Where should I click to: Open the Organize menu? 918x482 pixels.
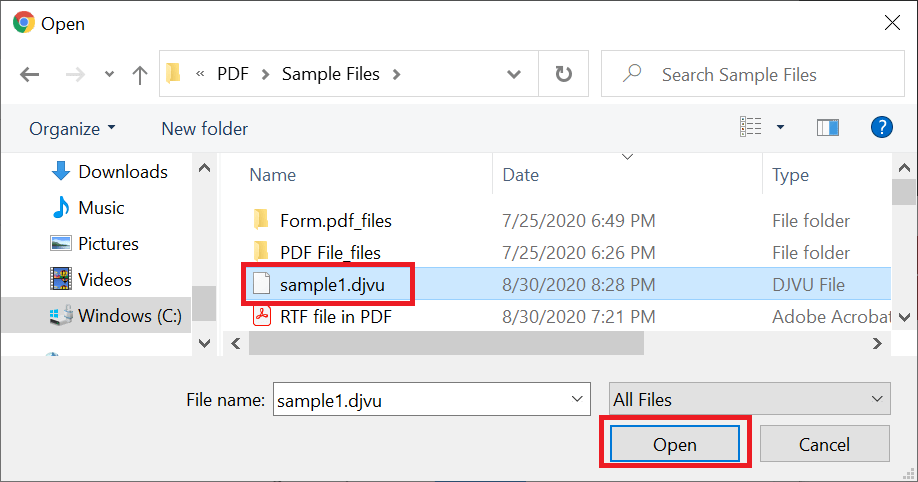72,128
